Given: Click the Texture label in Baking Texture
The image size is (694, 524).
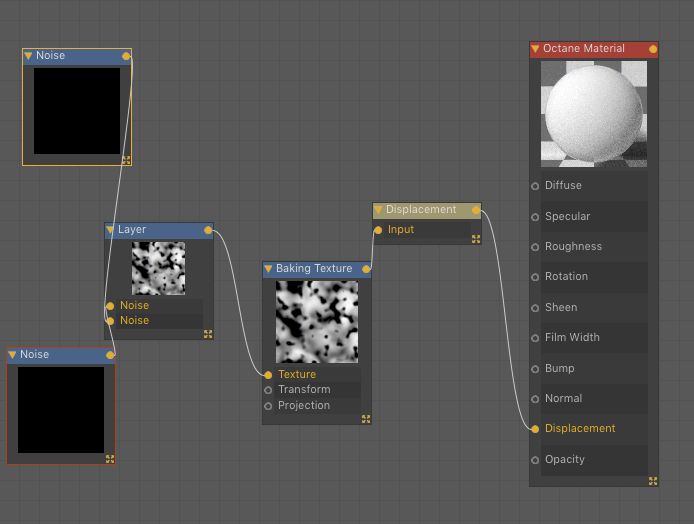Looking at the screenshot, I should click(x=297, y=375).
